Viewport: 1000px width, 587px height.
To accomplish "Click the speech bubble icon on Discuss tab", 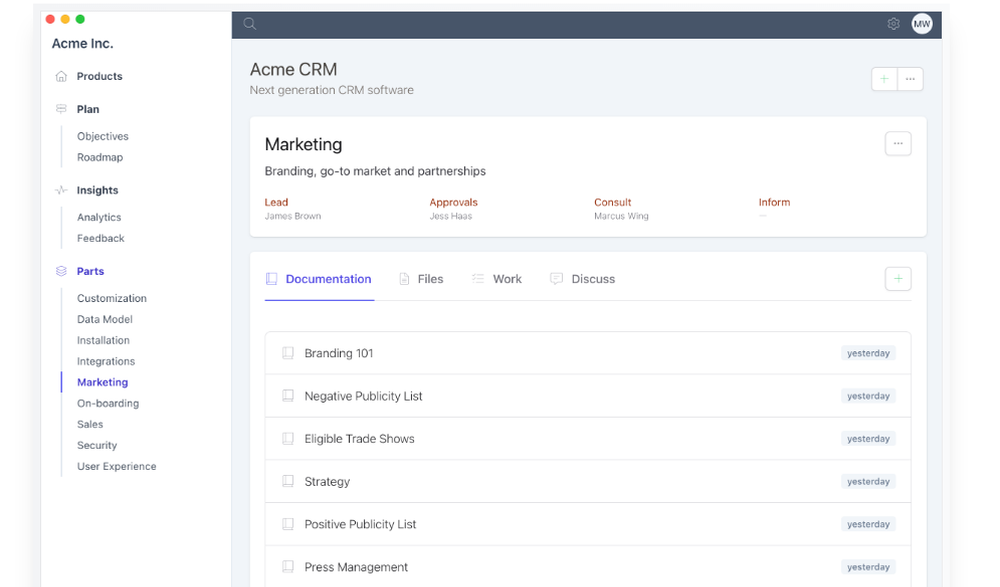I will click(556, 279).
